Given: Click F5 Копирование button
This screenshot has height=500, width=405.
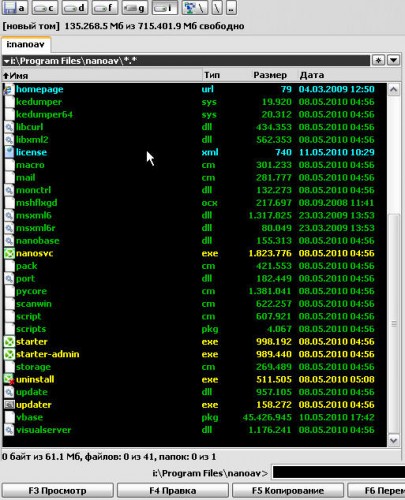Looking at the screenshot, I should click(x=288, y=491).
